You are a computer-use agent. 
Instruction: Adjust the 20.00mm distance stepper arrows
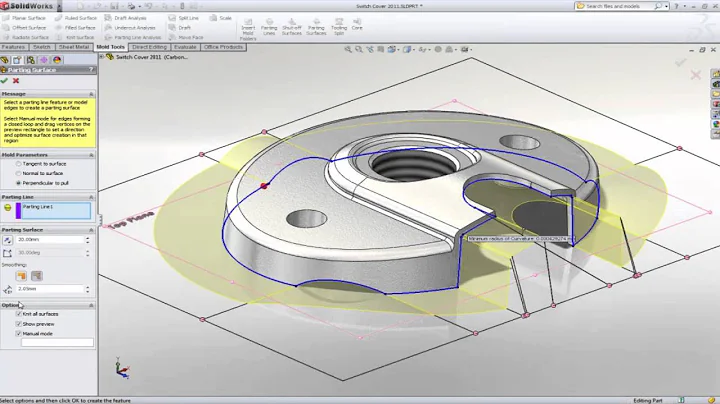[x=88, y=240]
